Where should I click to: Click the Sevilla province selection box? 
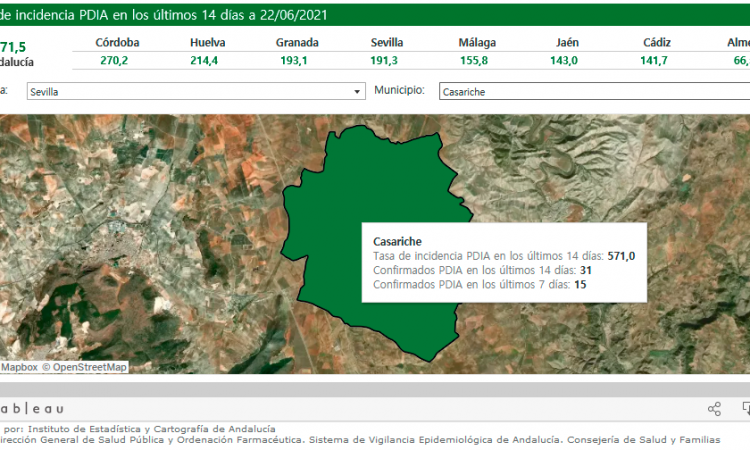[190, 92]
